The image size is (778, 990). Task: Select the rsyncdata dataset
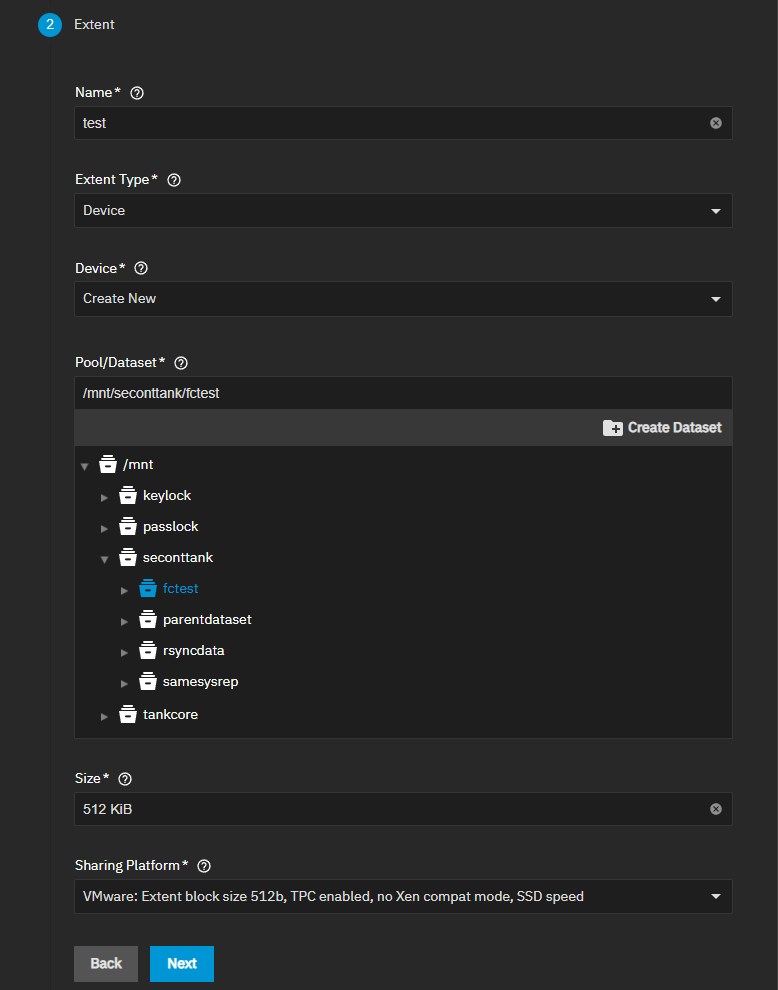pyautogui.click(x=193, y=651)
